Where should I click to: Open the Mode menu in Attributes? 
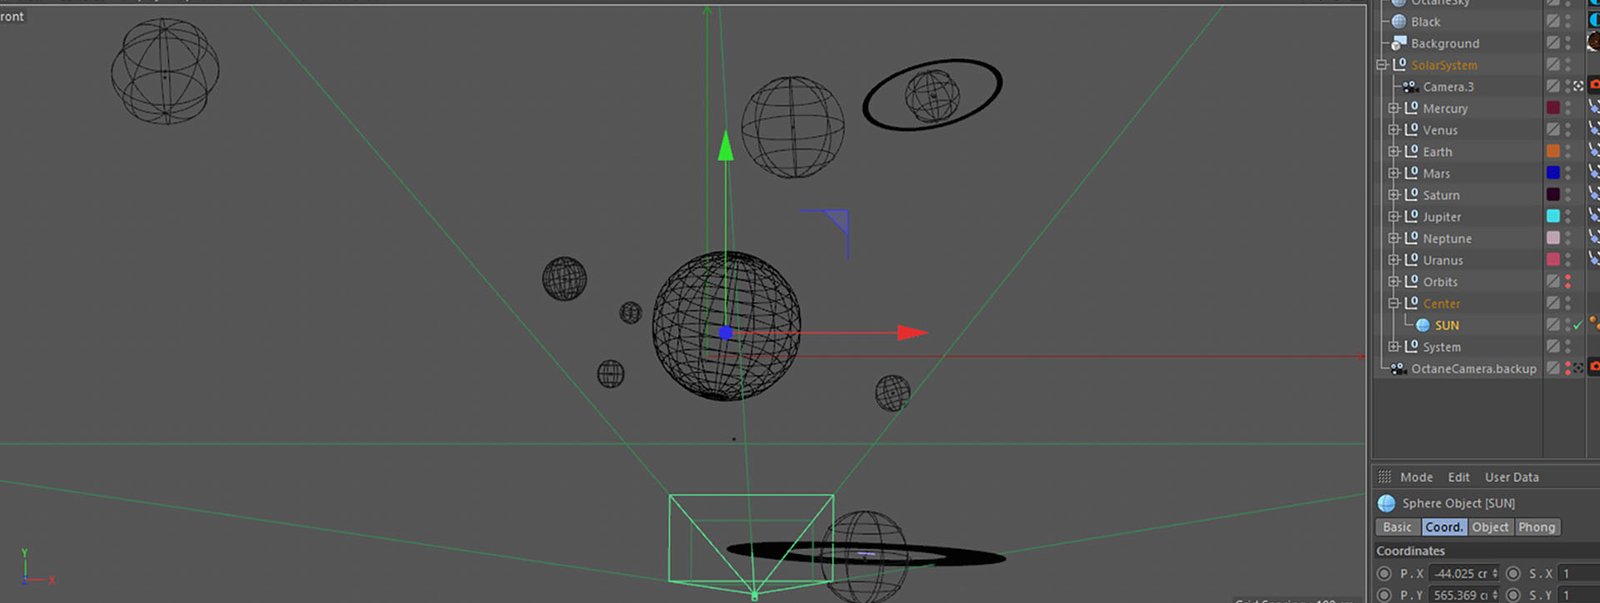[x=1416, y=478]
